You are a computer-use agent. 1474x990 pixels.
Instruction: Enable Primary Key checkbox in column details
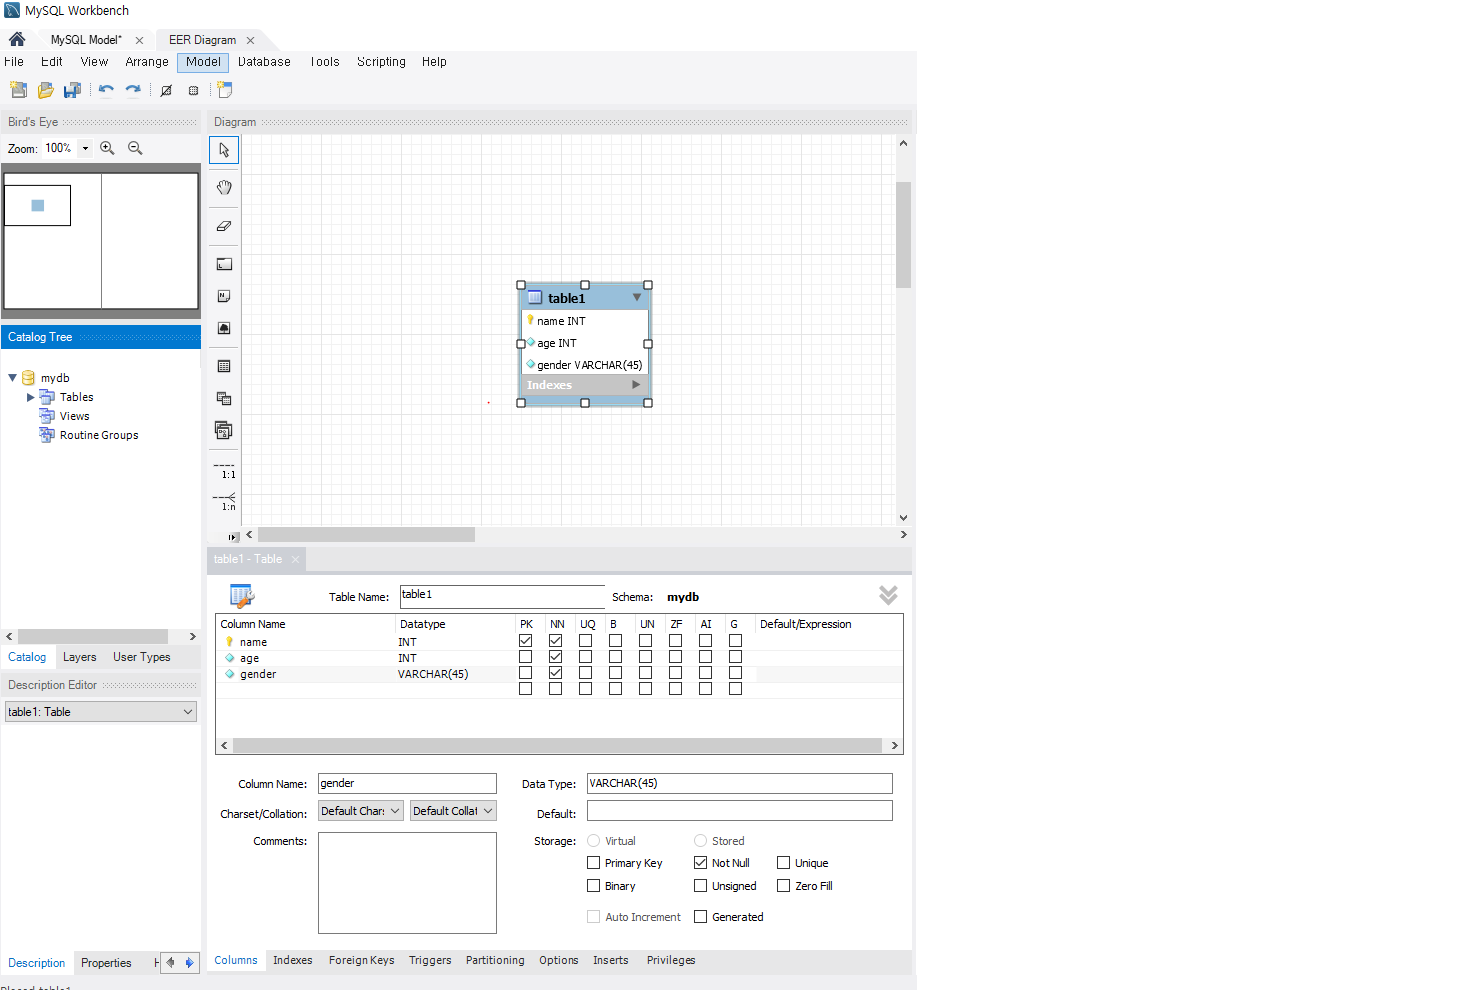coord(593,863)
